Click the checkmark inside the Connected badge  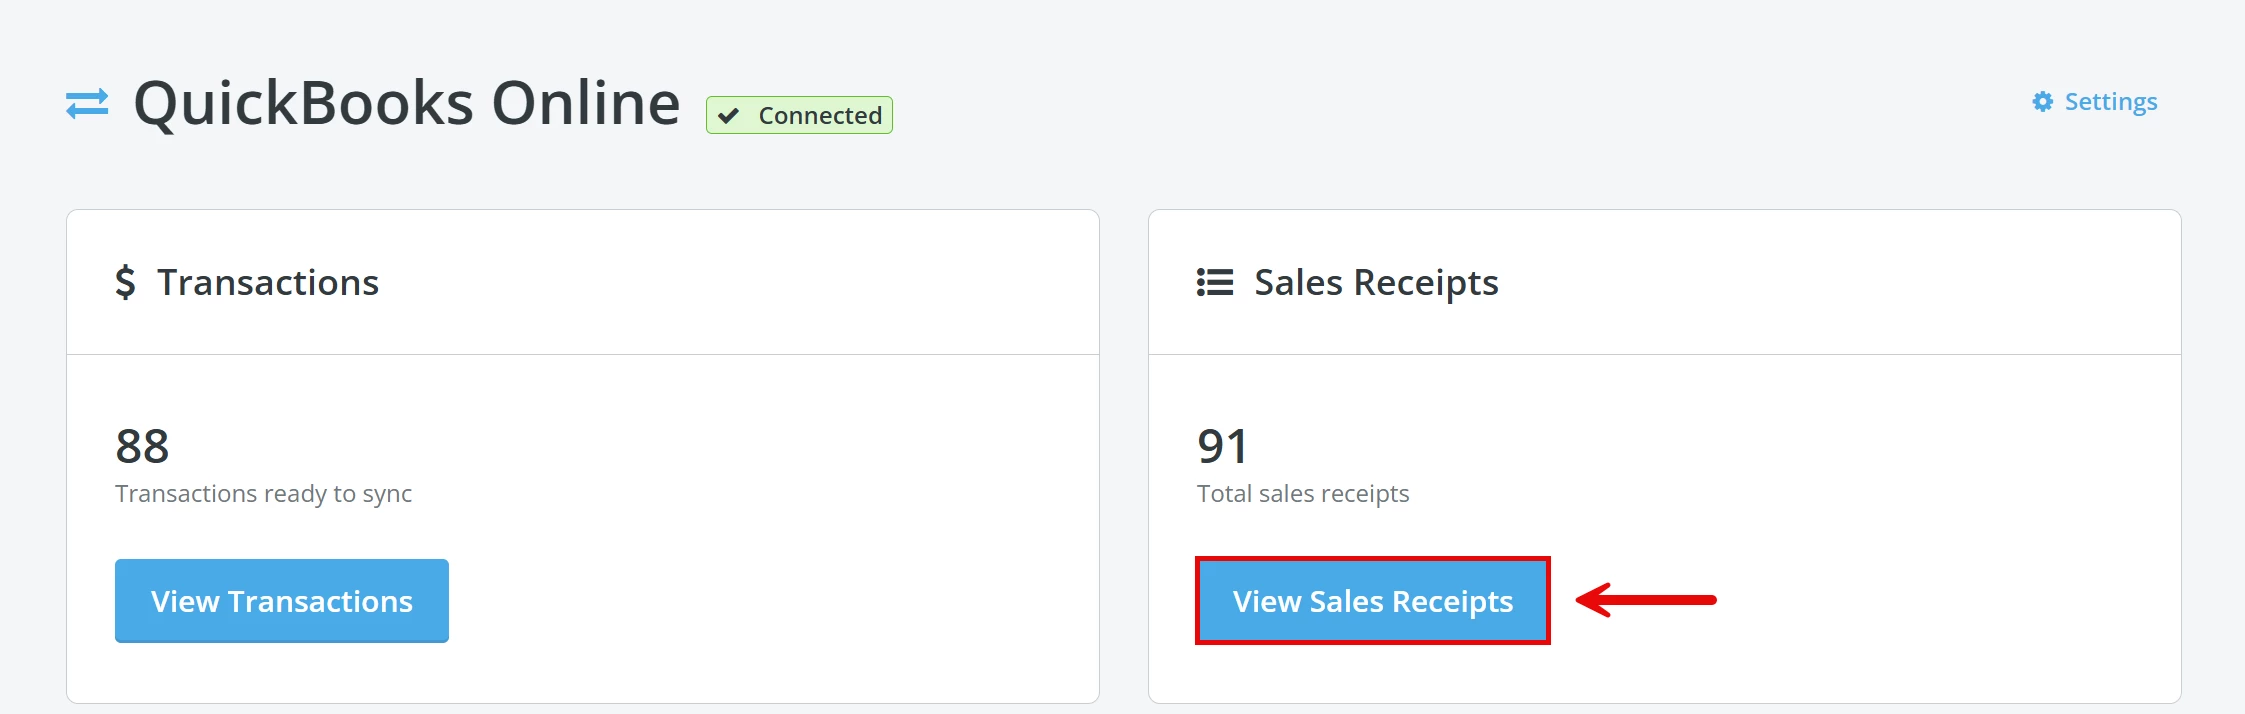[x=729, y=114]
